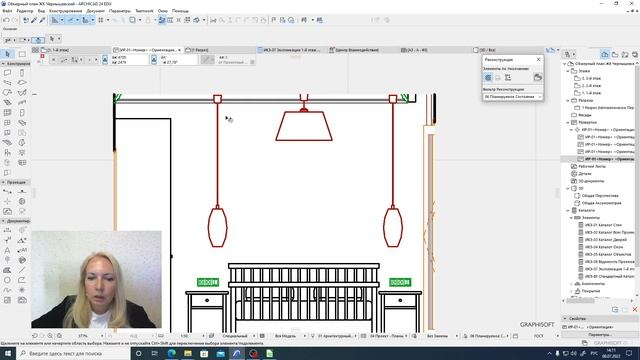Switch to the 3D / Все tab

tap(508, 50)
